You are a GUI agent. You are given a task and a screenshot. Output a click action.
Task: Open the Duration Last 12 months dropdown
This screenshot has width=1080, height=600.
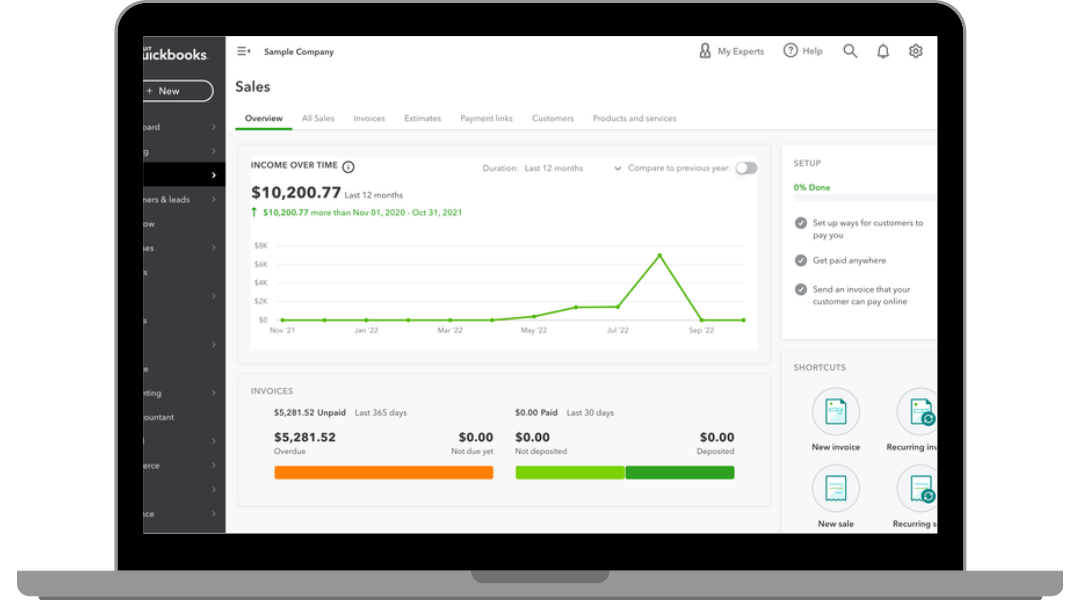[570, 169]
